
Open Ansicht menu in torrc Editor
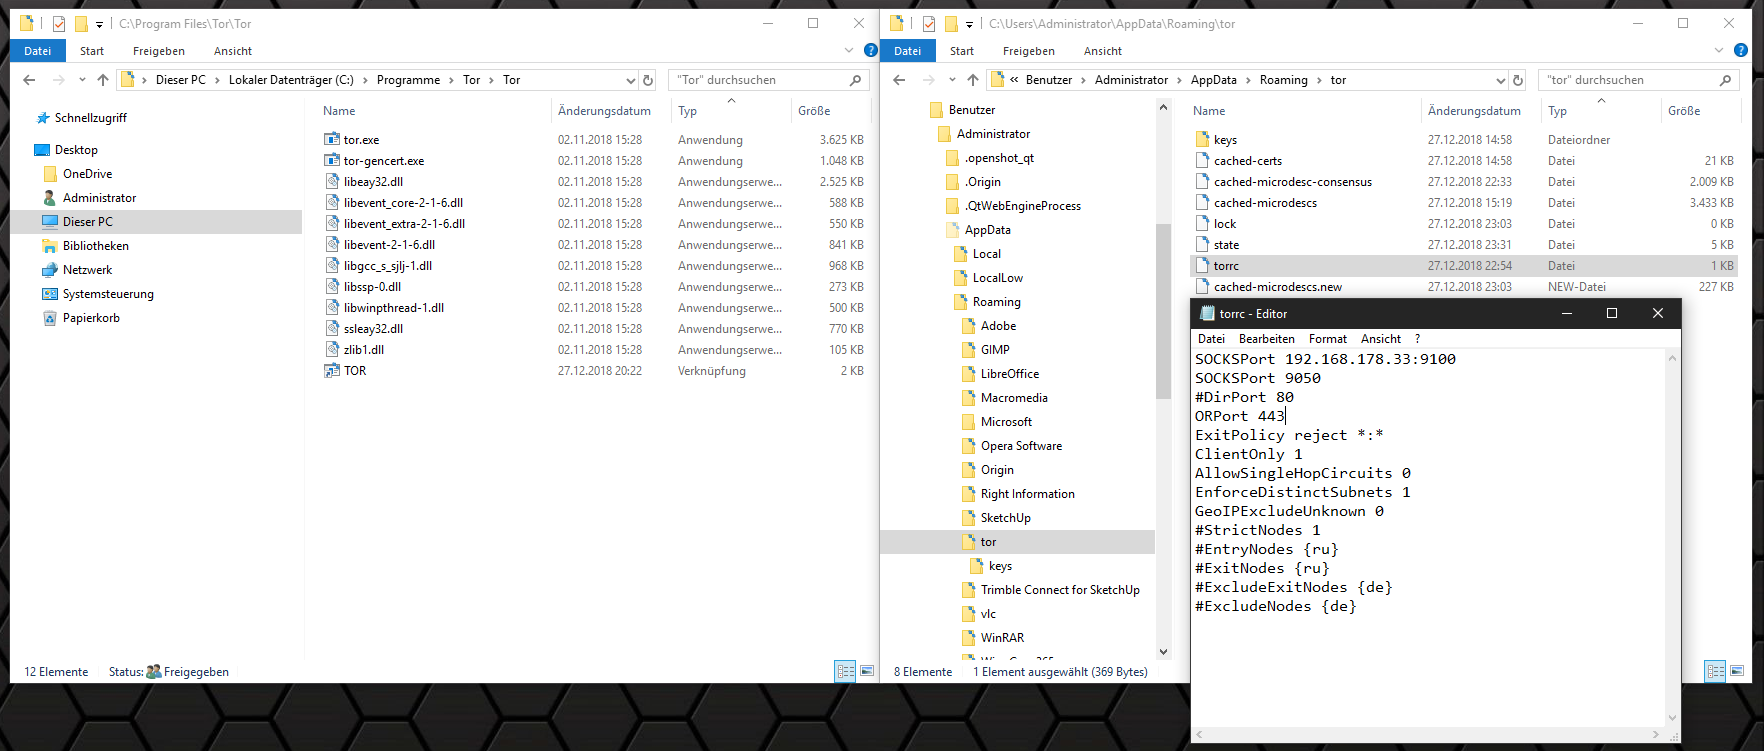coord(1381,339)
